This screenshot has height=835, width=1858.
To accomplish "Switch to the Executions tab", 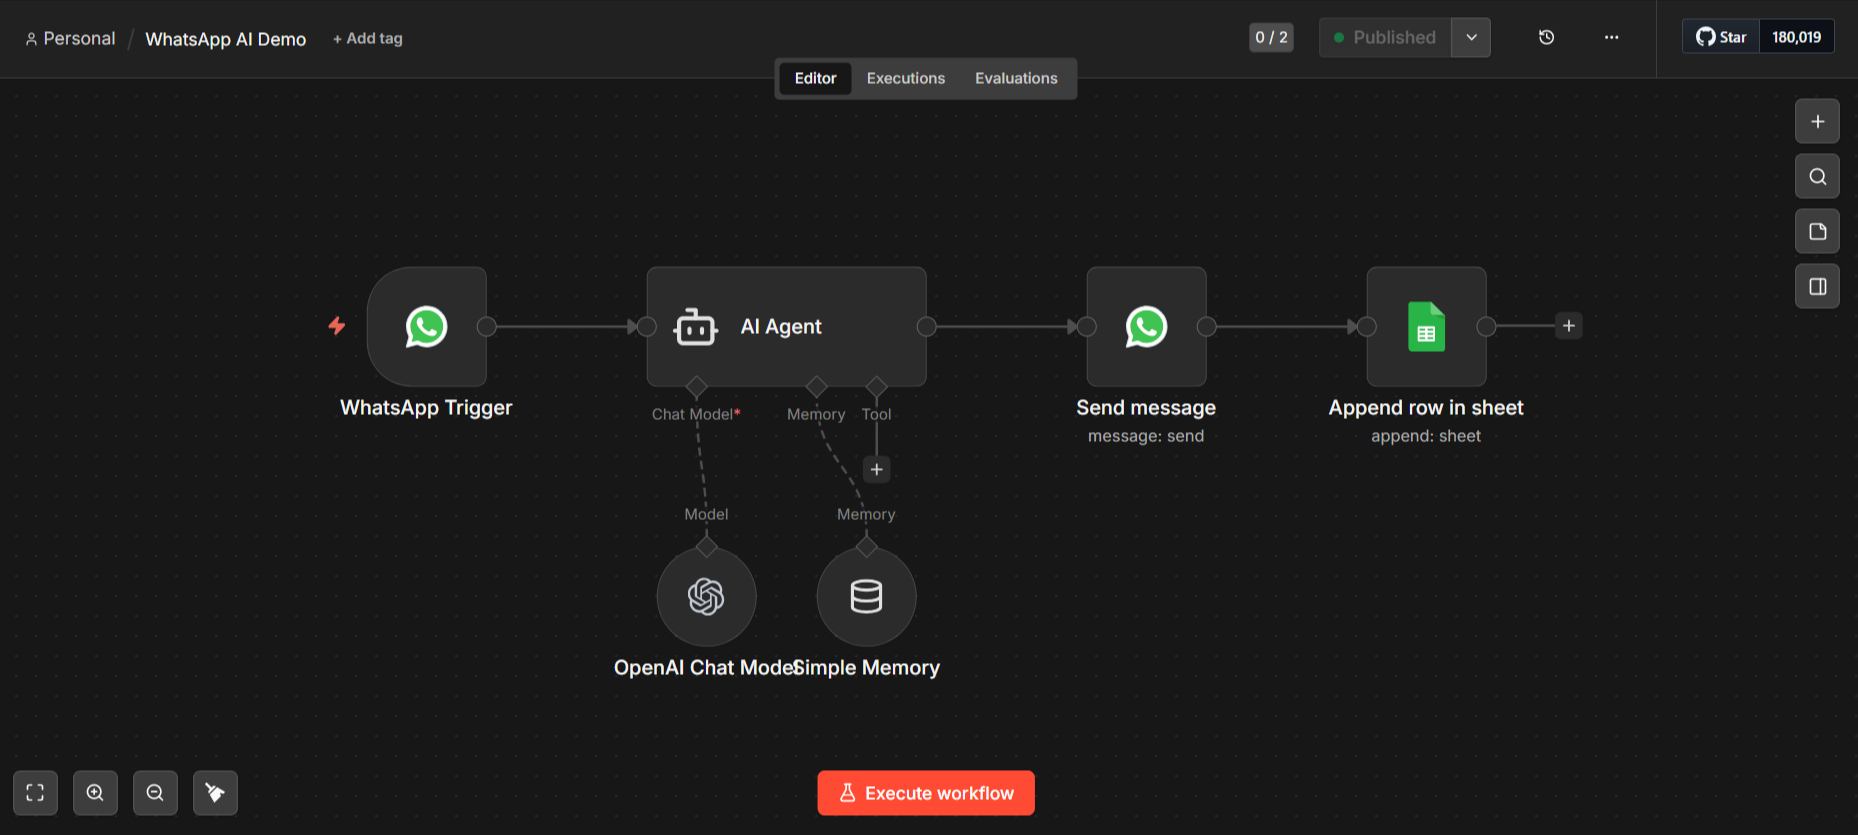I will (905, 78).
